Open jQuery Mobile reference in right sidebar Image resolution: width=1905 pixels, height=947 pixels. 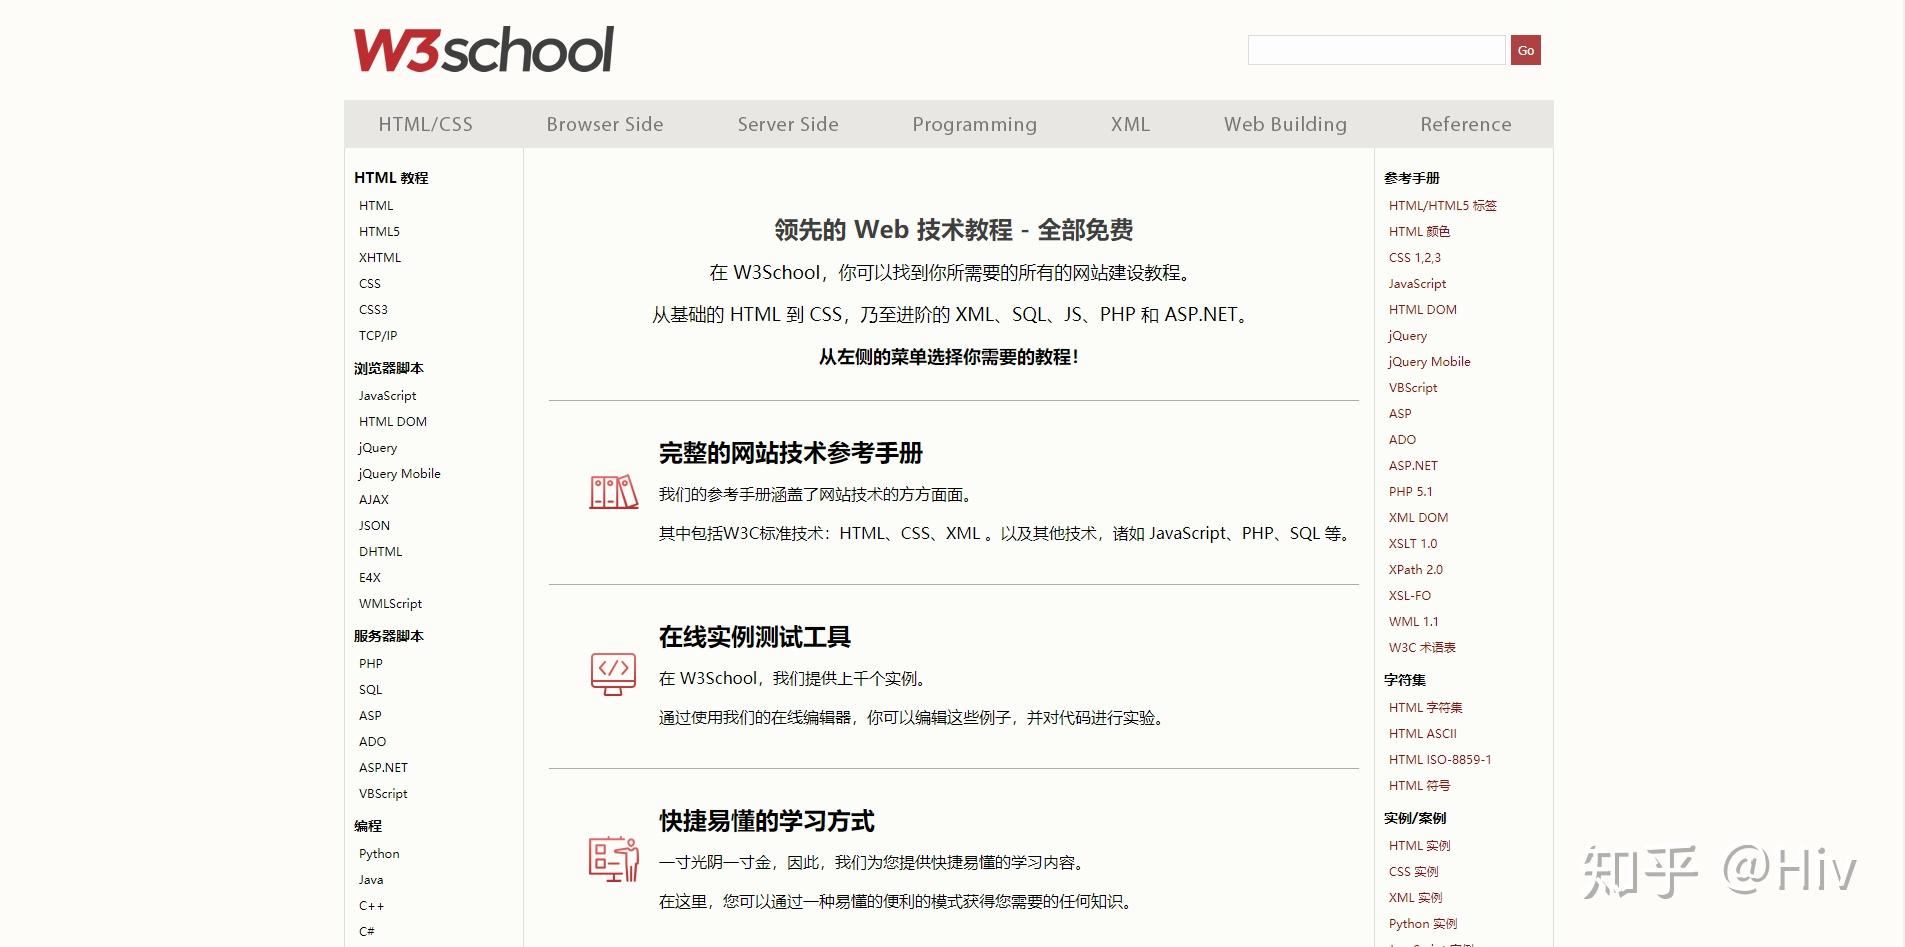click(1429, 361)
